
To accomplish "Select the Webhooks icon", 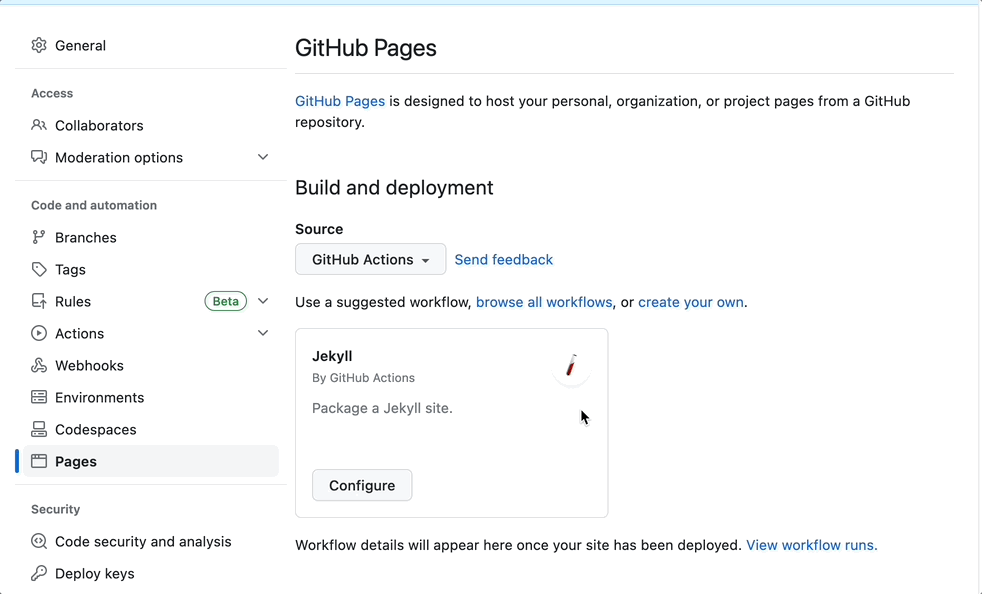I will pos(38,365).
